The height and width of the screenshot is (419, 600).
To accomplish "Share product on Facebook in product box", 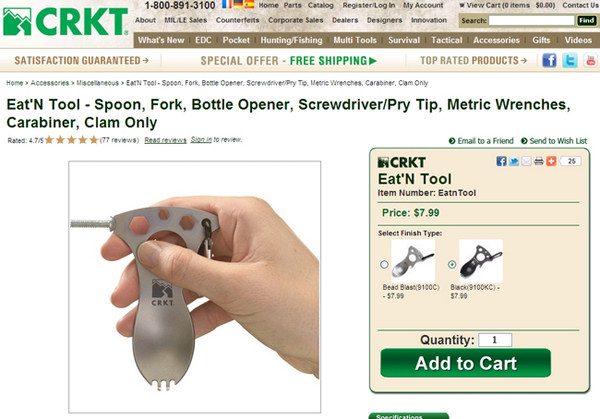I will 501,161.
